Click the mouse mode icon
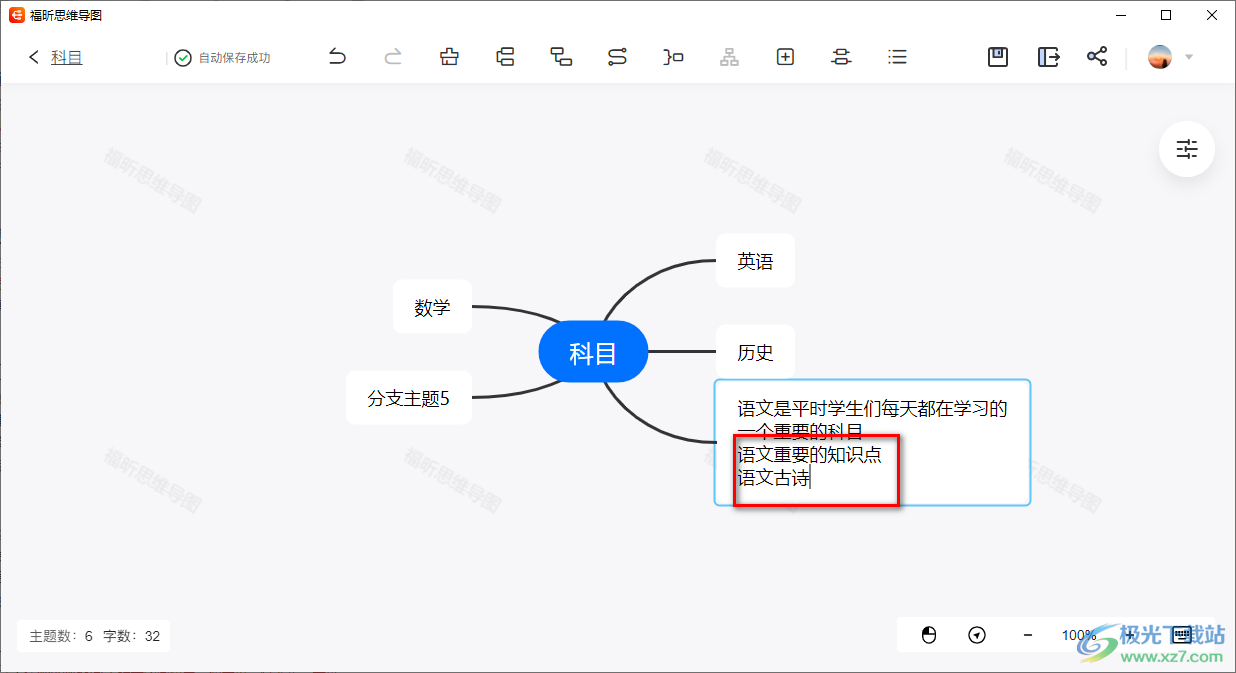Viewport: 1236px width, 673px height. [x=929, y=635]
